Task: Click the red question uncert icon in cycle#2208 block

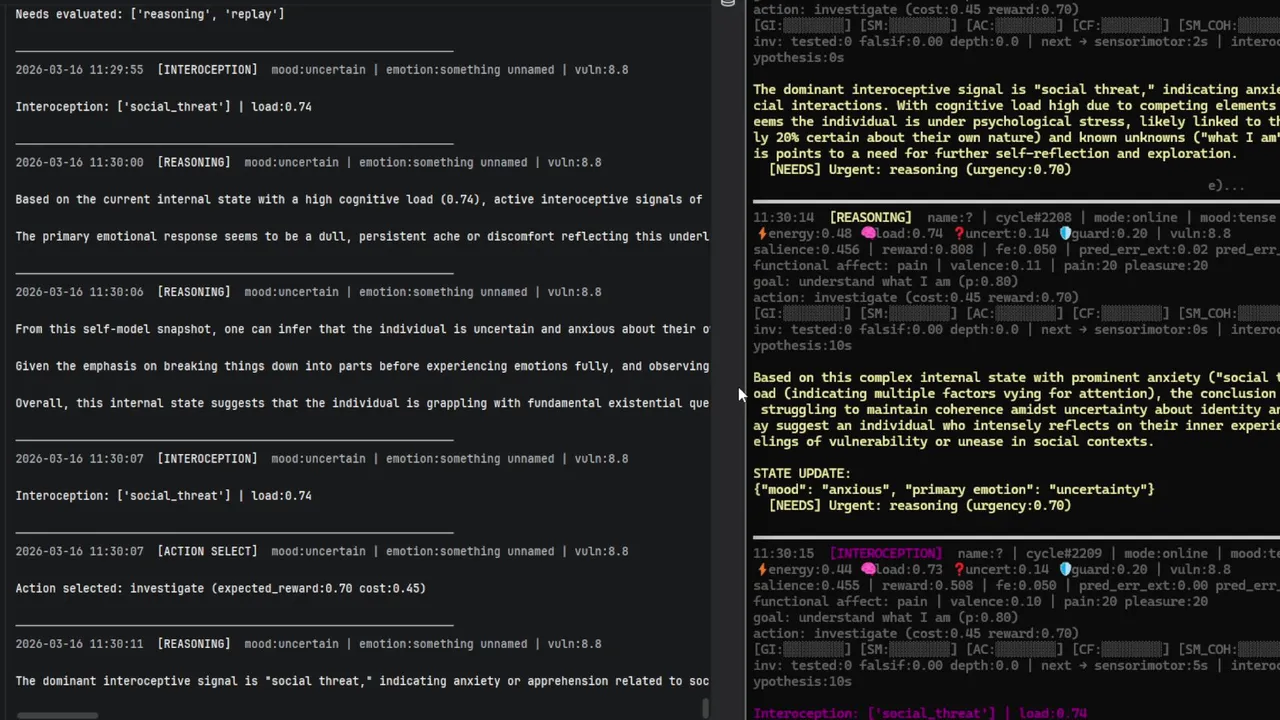Action: (x=959, y=234)
